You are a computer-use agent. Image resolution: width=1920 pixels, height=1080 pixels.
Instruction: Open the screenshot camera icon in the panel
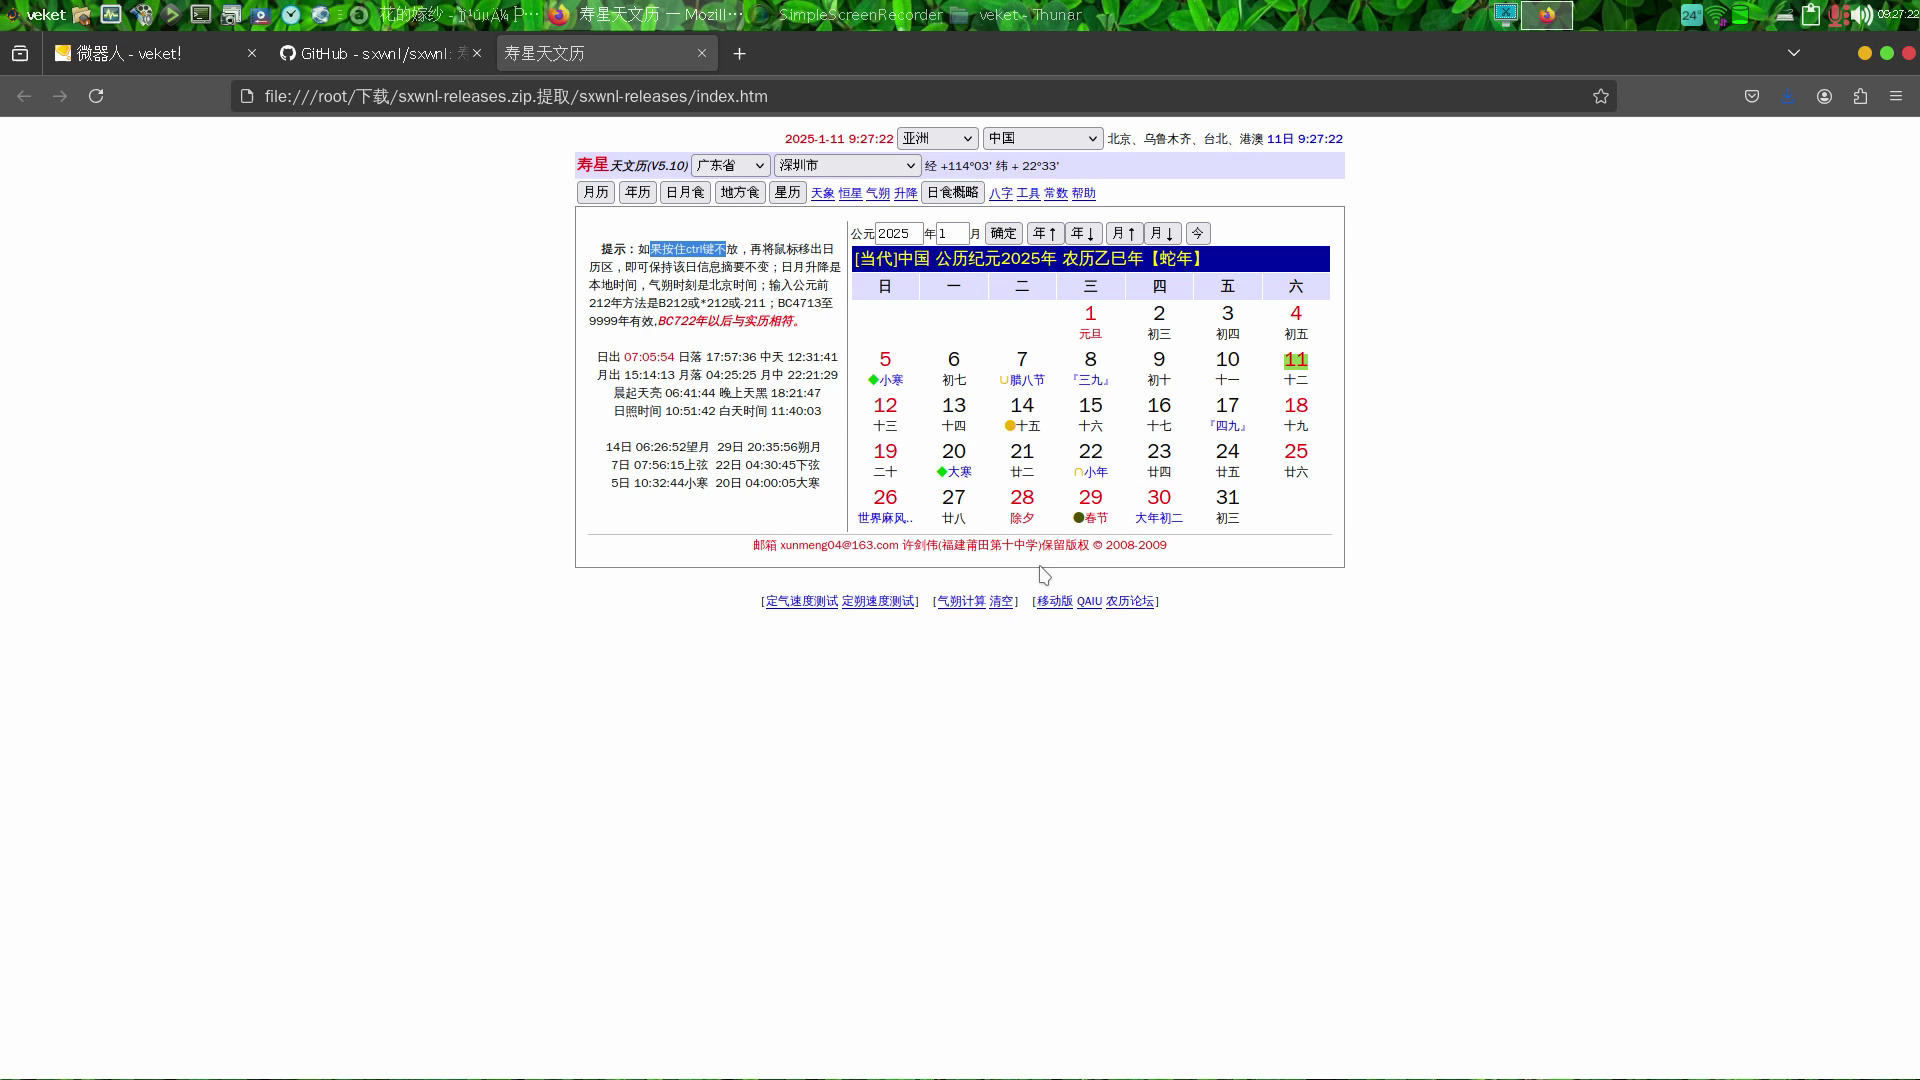[231, 15]
